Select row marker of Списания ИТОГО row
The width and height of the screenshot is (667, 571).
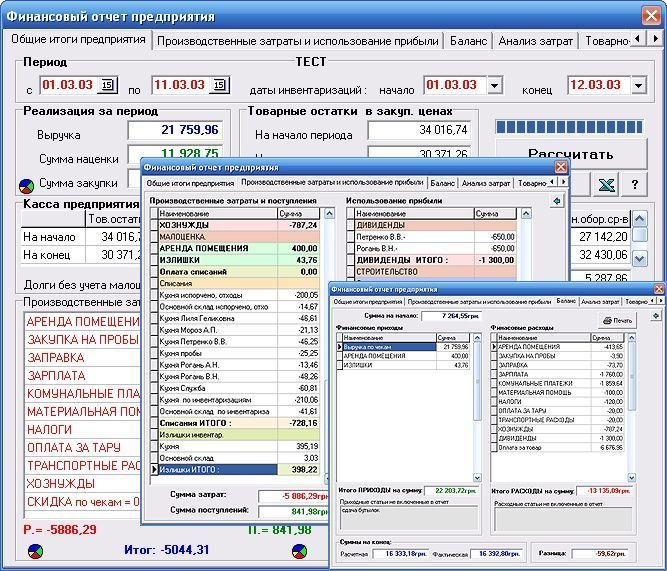click(154, 423)
